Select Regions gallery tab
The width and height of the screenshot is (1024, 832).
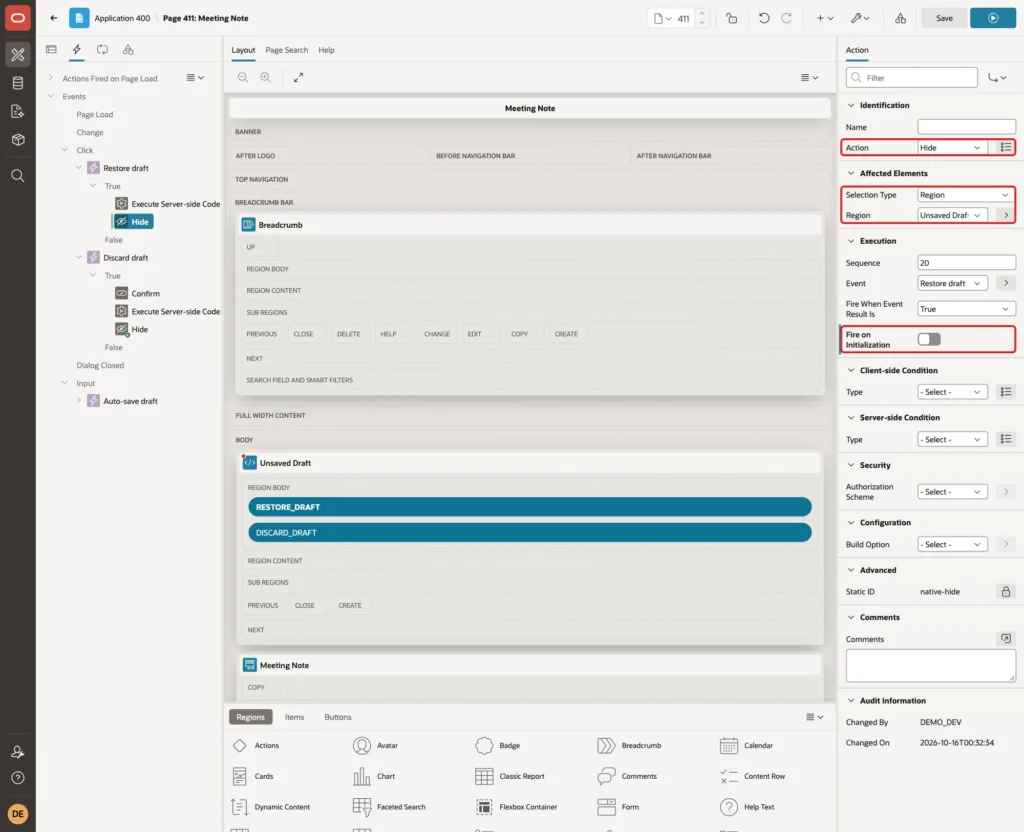250,716
